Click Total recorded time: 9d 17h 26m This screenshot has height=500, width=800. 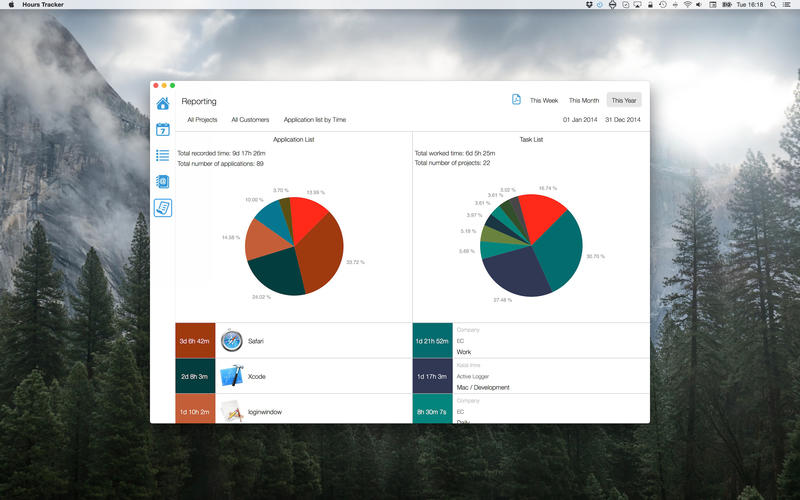tap(221, 153)
